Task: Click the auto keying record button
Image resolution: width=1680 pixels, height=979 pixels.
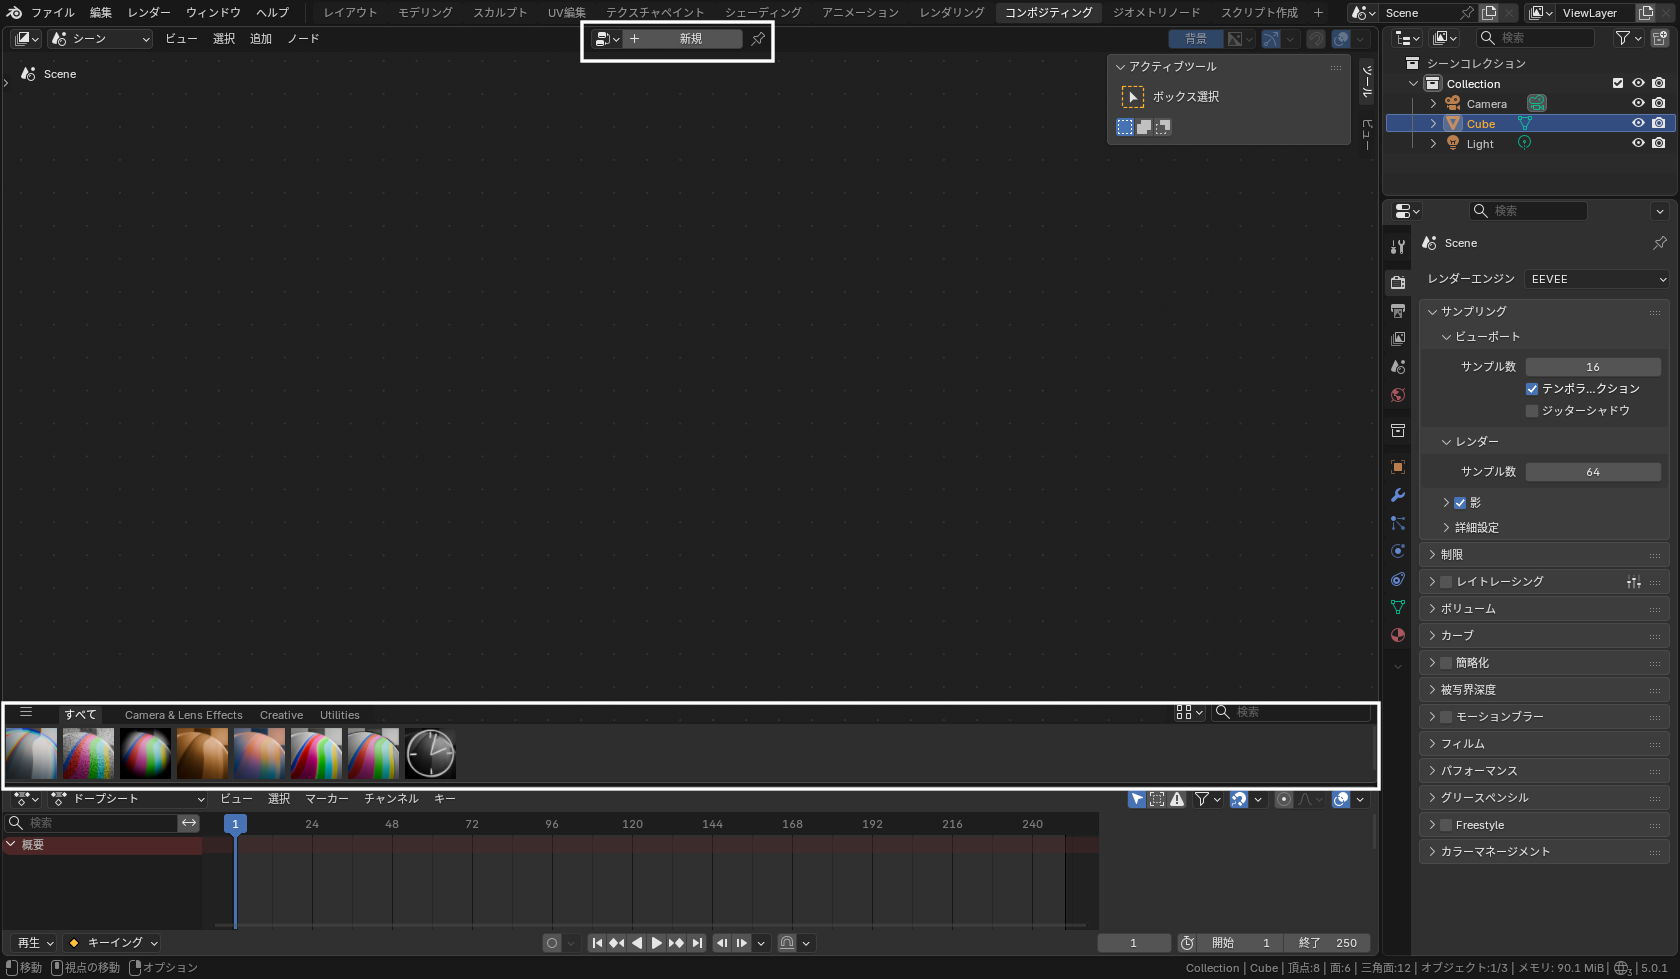Action: click(552, 943)
